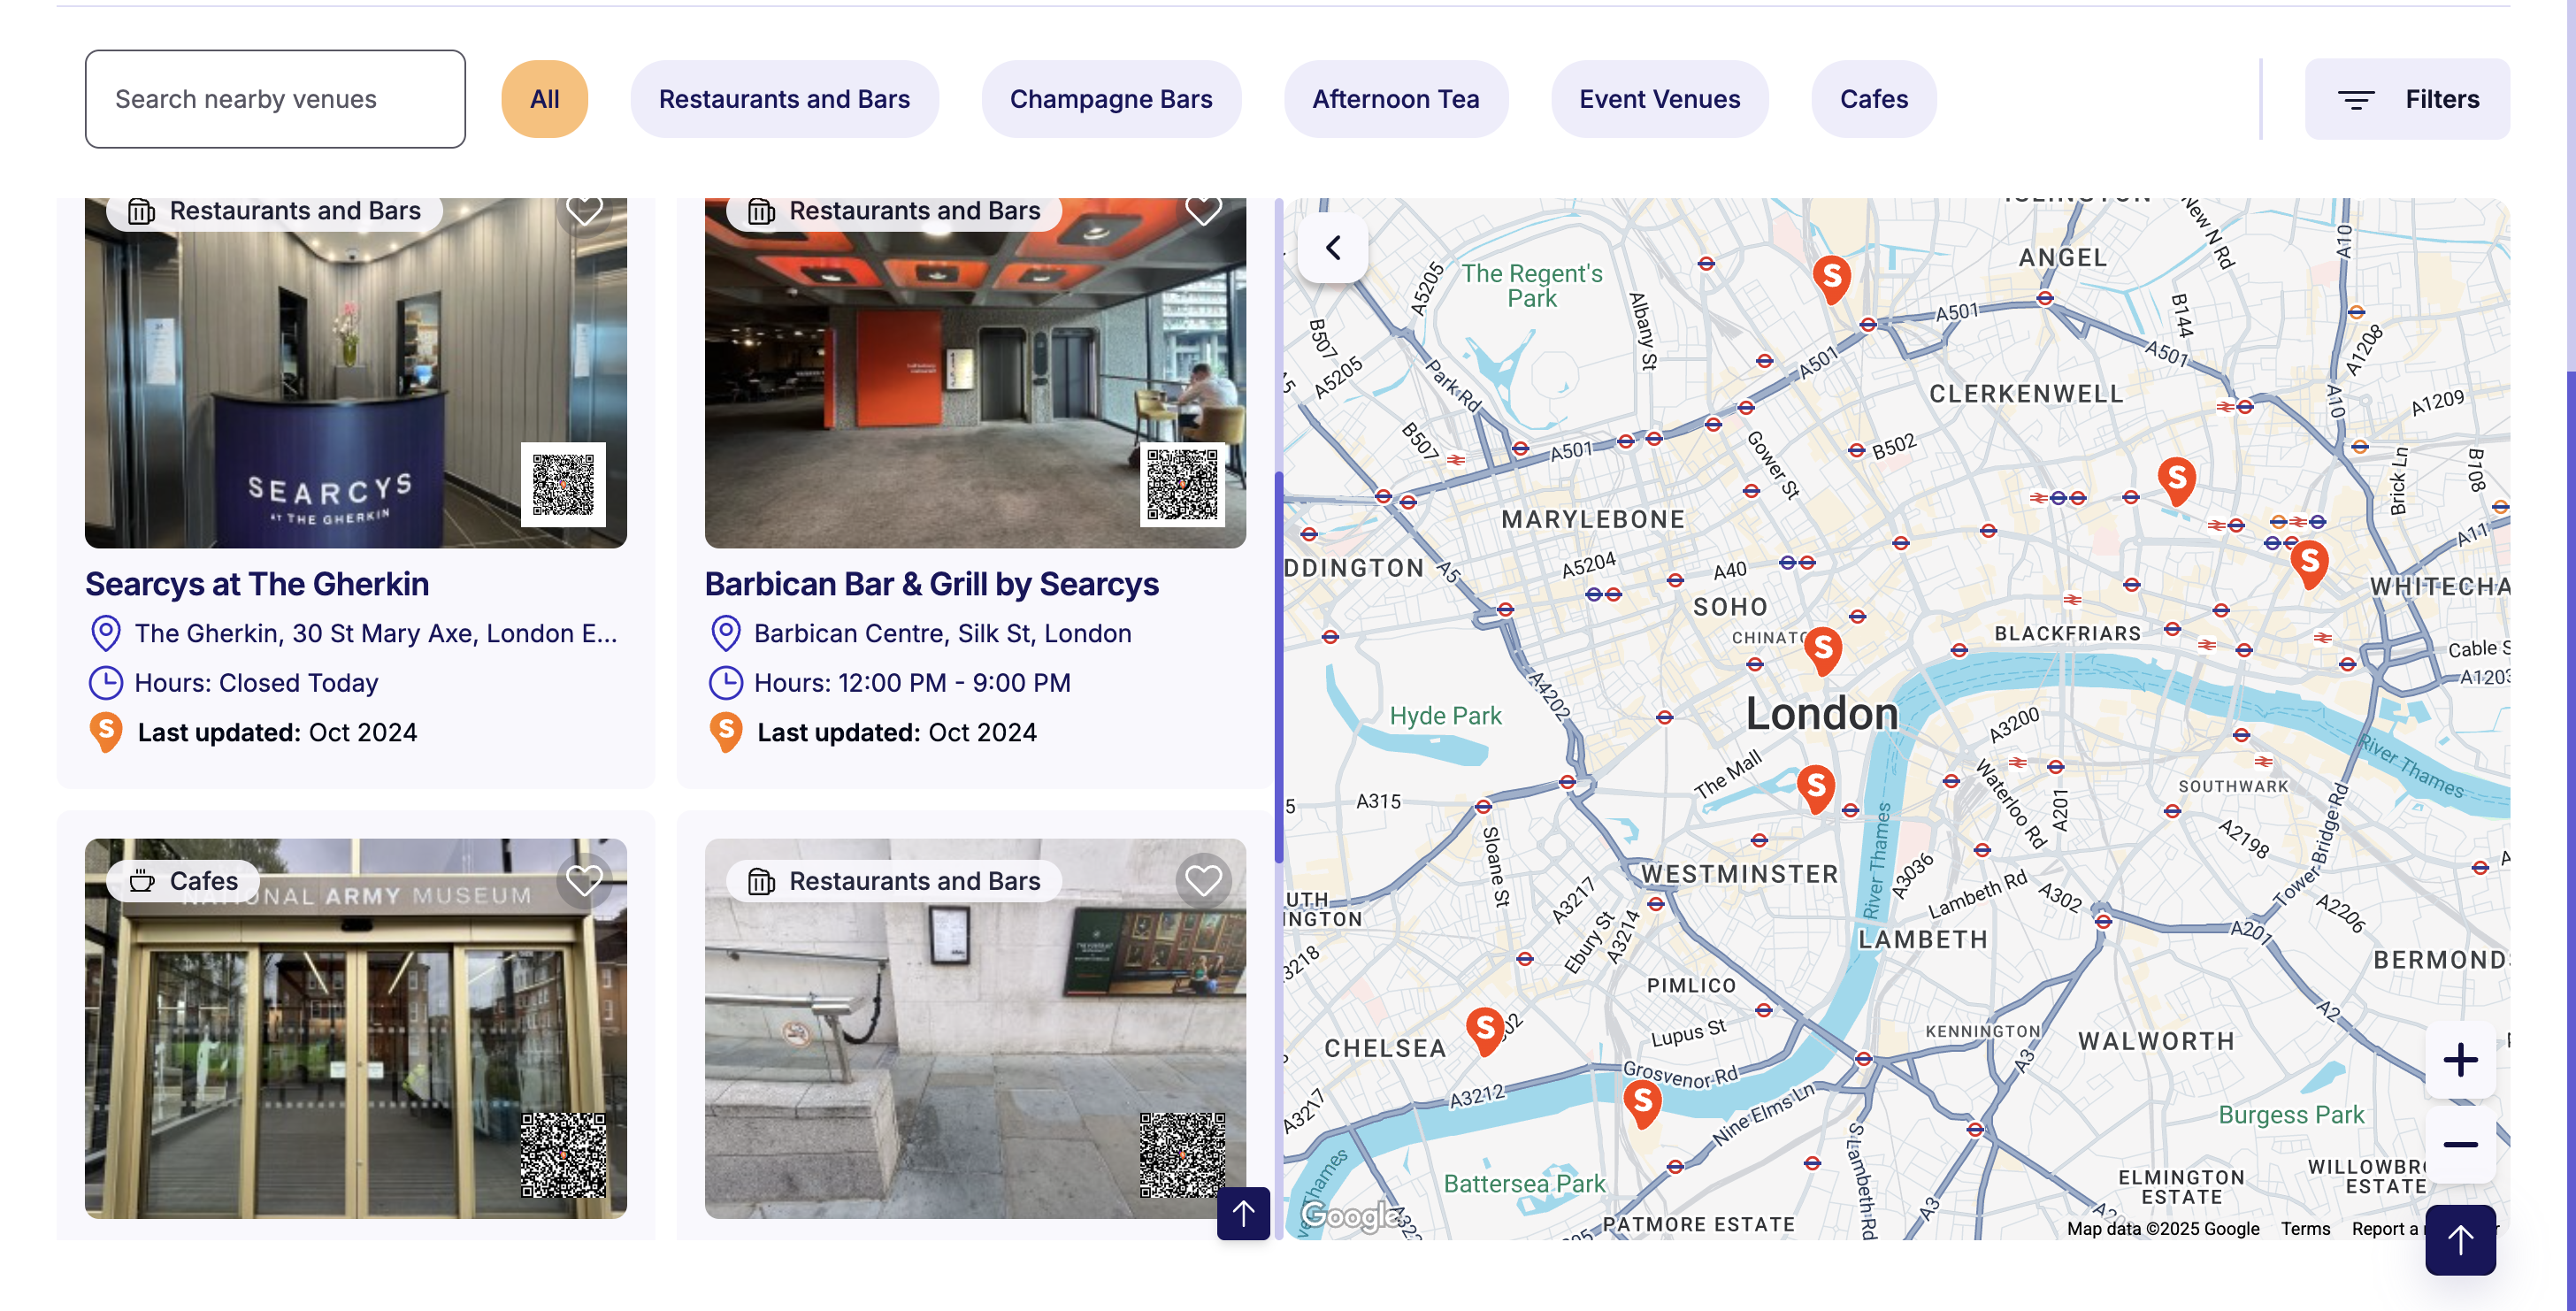Click clock icon beside Hours: 12:00 PM - 9:00 PM

725,683
